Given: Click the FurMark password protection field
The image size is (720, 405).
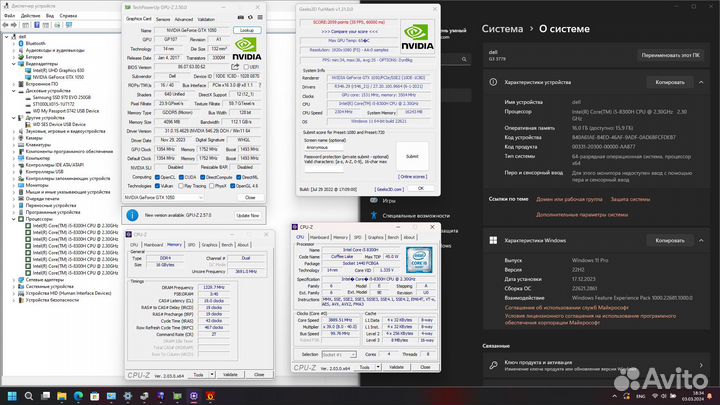Looking at the screenshot, I should click(324, 168).
